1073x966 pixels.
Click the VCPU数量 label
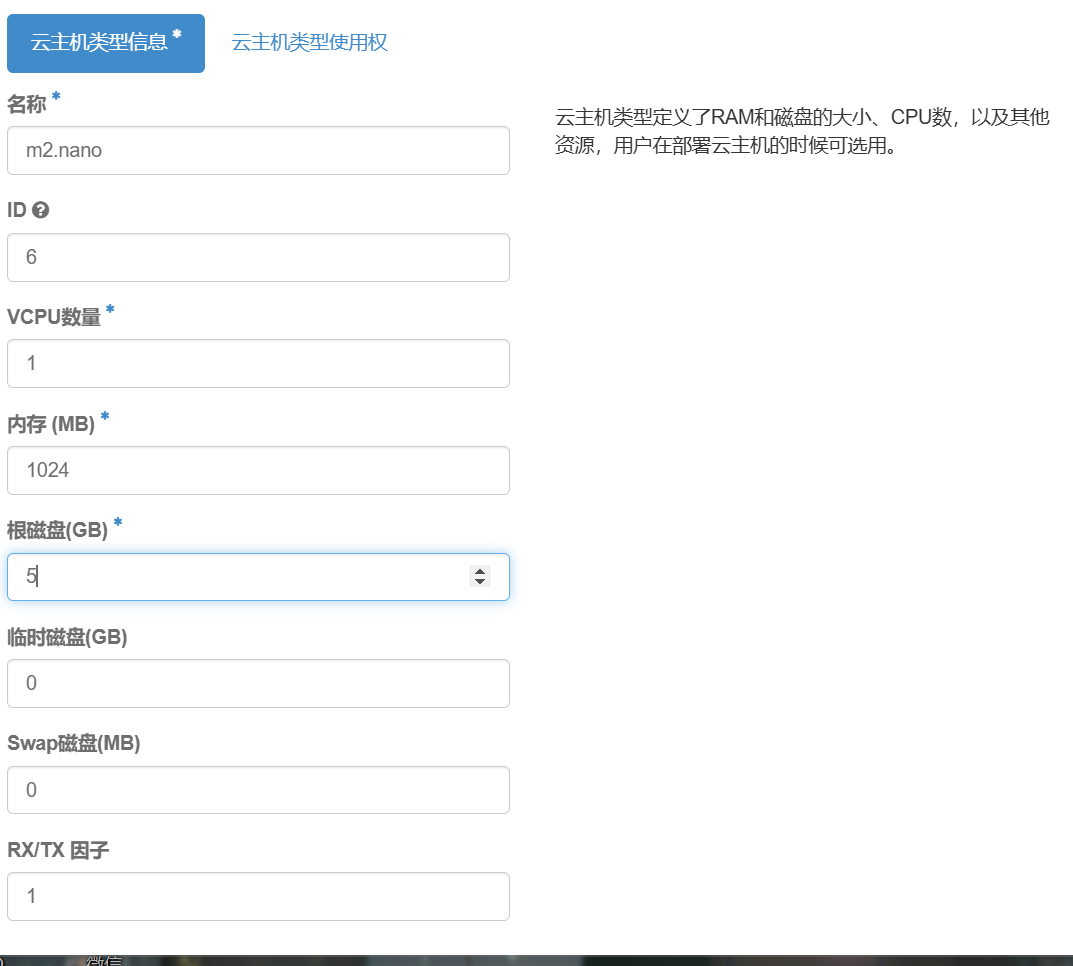54,317
